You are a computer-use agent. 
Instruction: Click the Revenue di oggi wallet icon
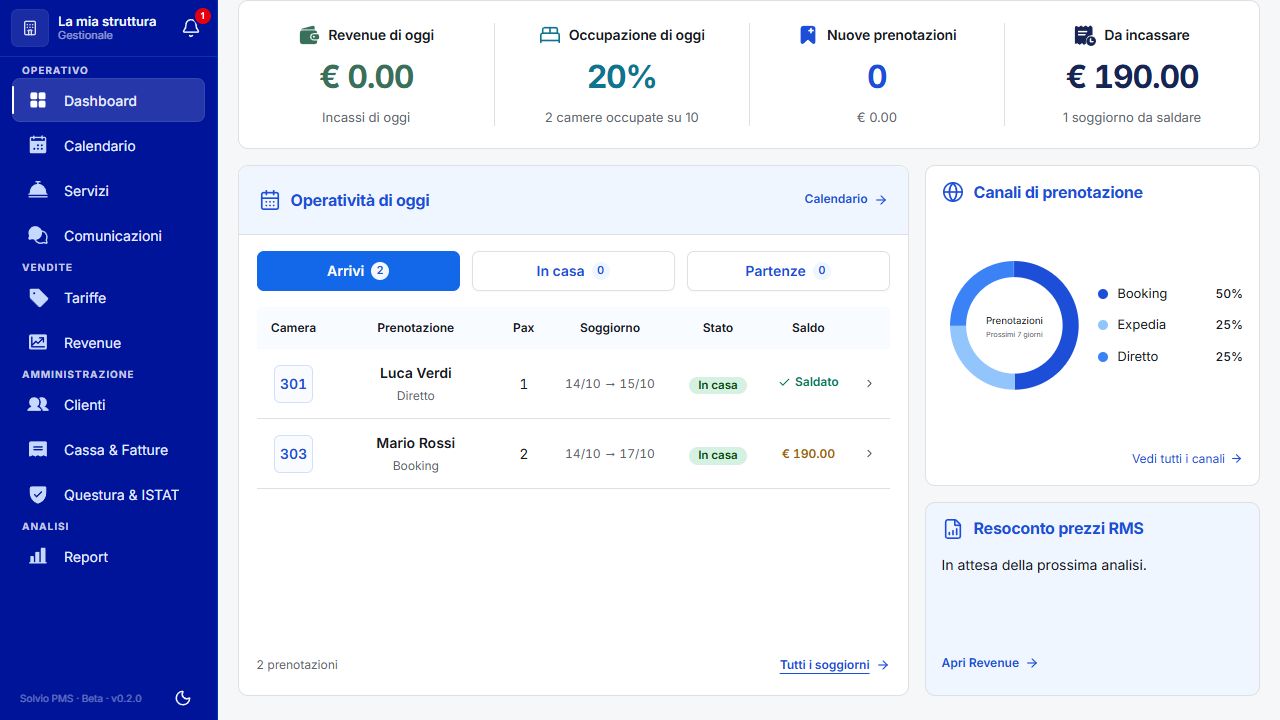tap(310, 35)
